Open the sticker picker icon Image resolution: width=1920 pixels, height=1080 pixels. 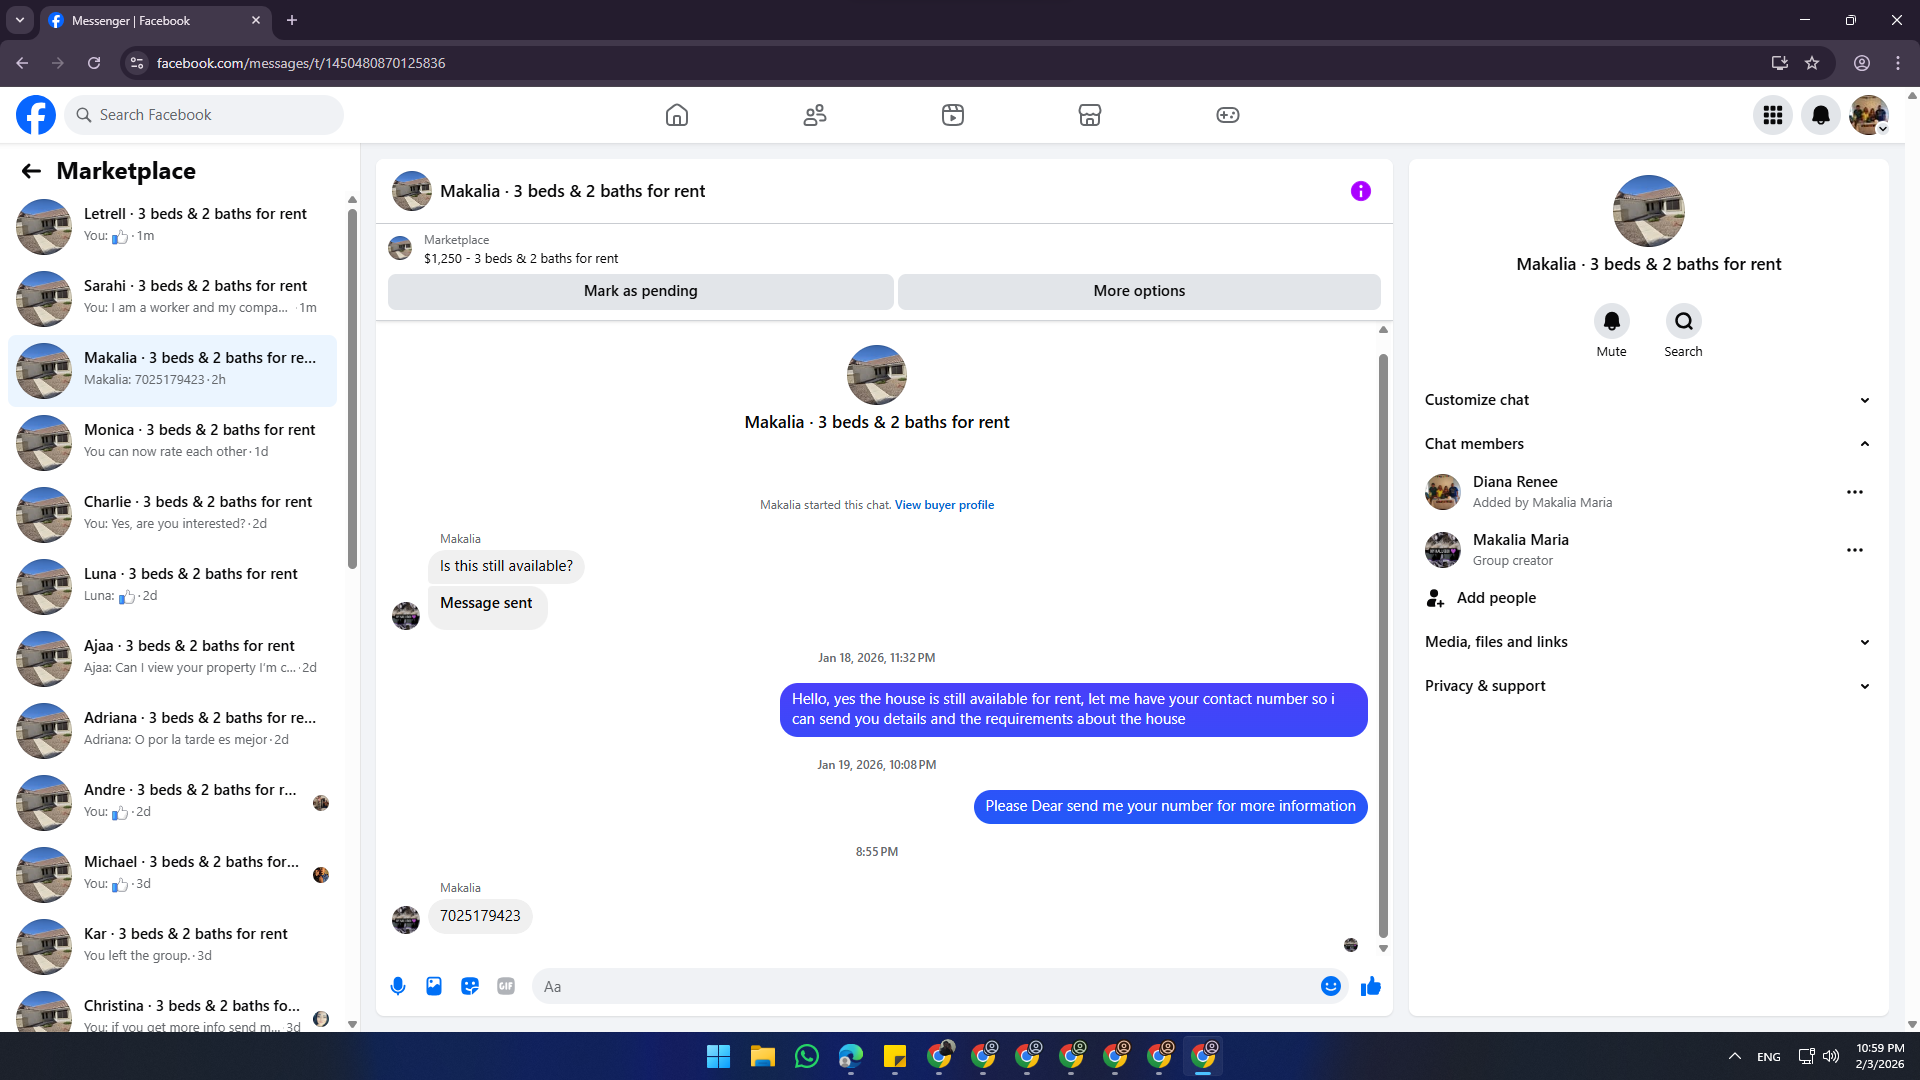pos(470,986)
